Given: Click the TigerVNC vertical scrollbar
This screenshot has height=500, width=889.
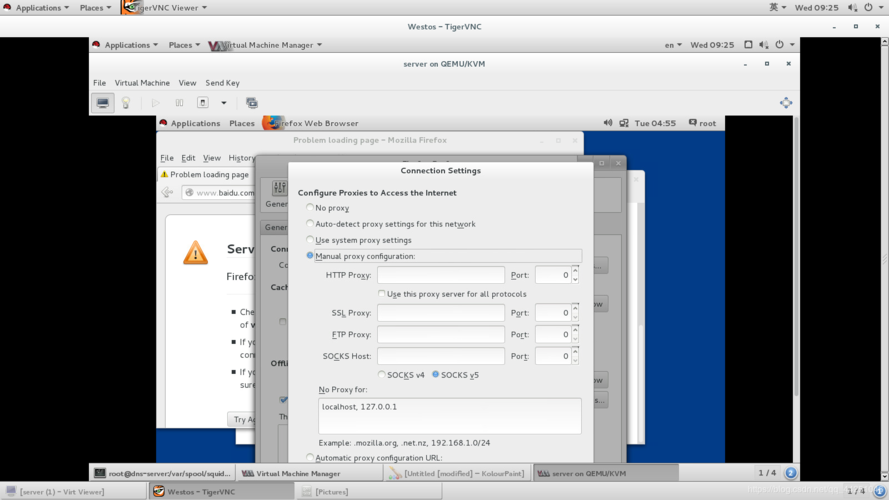Looking at the screenshot, I should (x=884, y=259).
